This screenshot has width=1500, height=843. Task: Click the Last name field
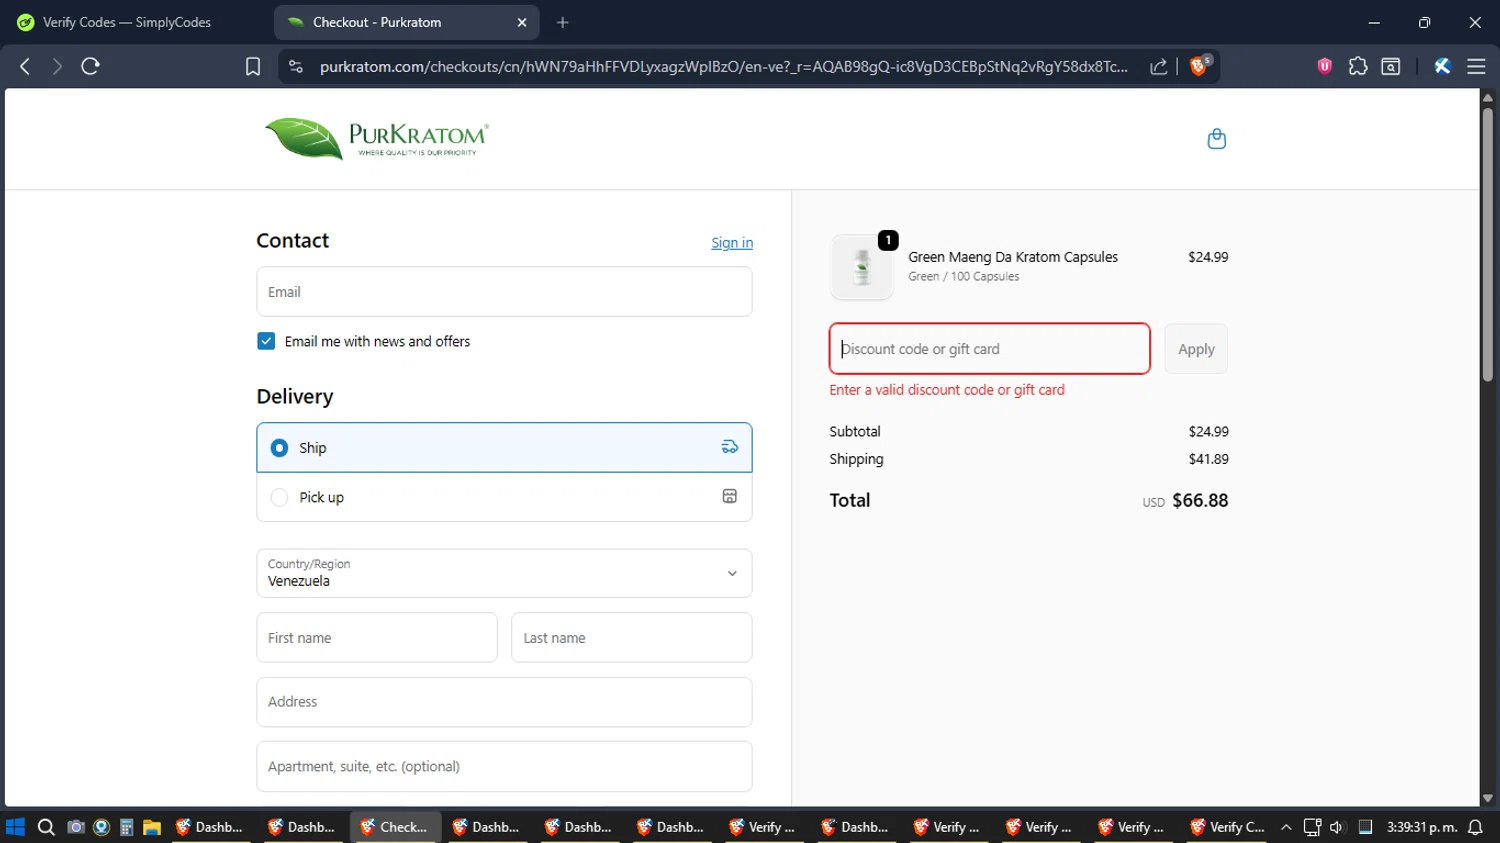(632, 637)
